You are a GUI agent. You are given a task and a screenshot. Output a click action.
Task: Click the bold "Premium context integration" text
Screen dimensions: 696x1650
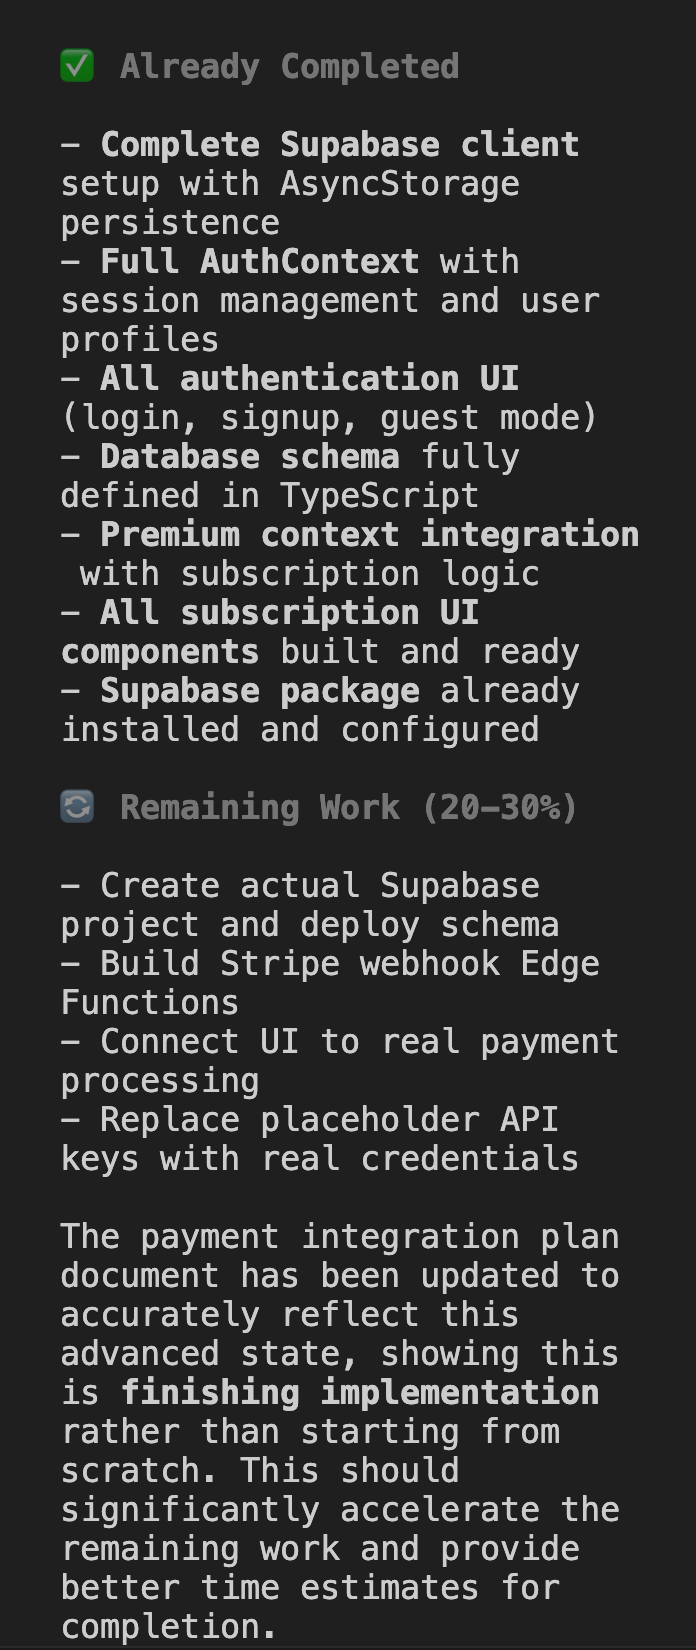[x=369, y=535]
